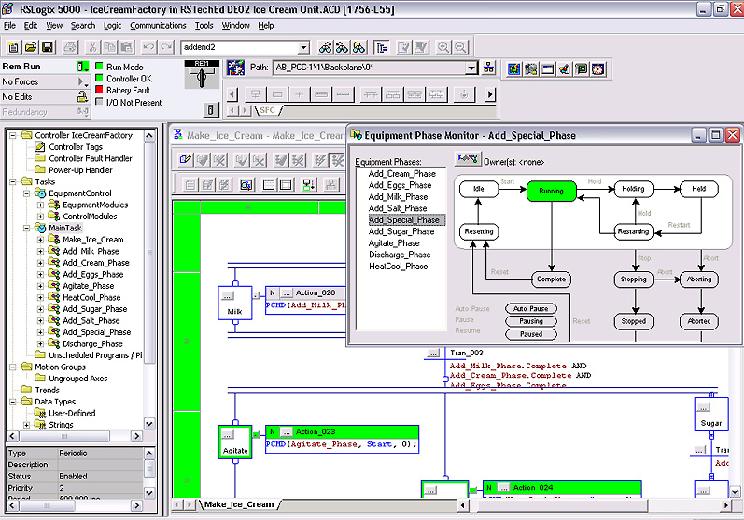Click the Verify controller toolbar icon

pos(421,47)
